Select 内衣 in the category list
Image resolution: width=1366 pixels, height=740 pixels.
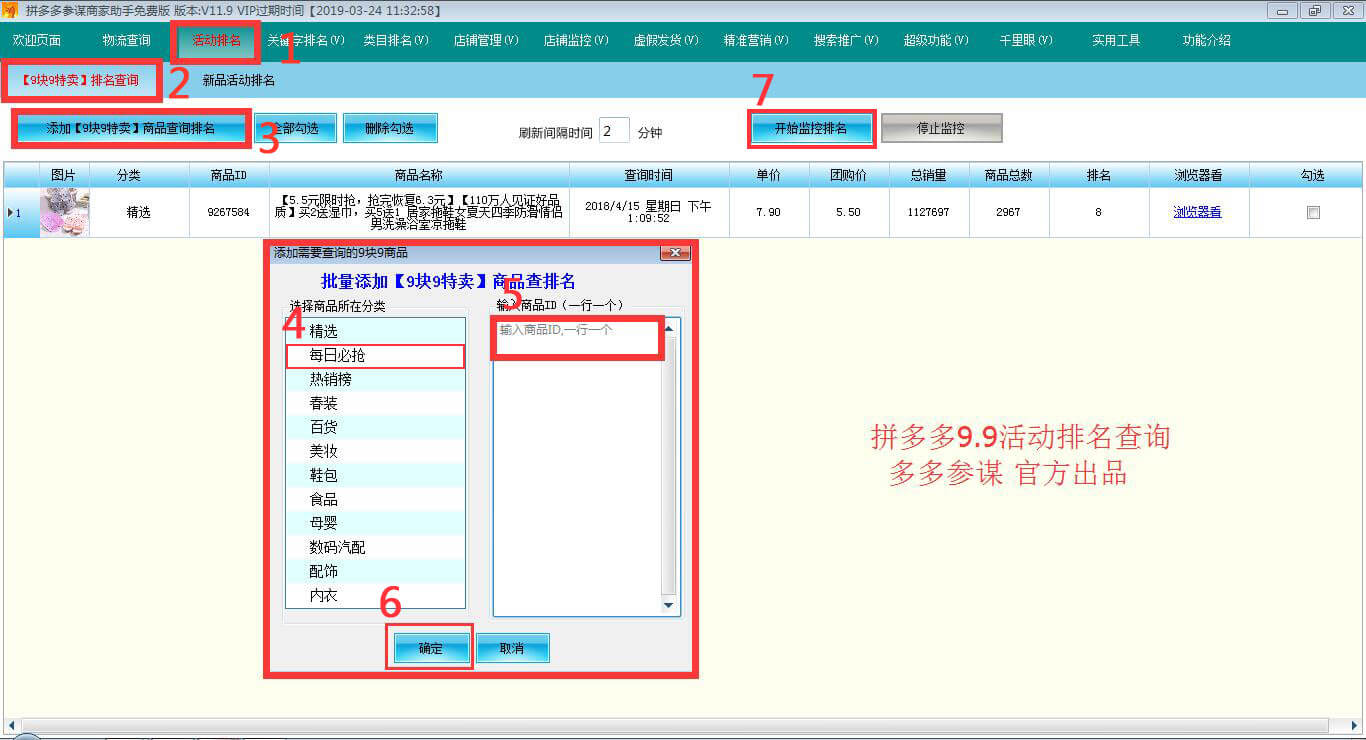click(x=376, y=595)
